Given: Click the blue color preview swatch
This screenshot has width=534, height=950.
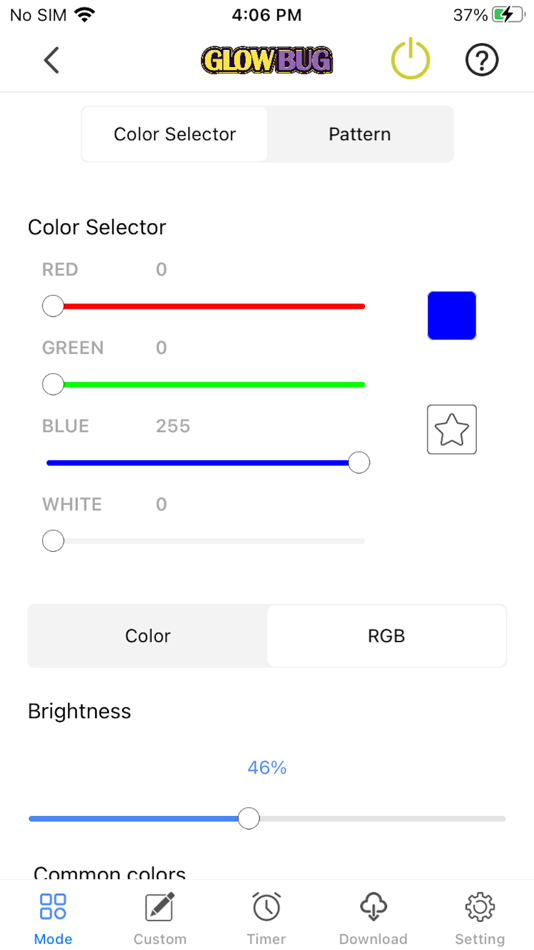Looking at the screenshot, I should (x=452, y=315).
